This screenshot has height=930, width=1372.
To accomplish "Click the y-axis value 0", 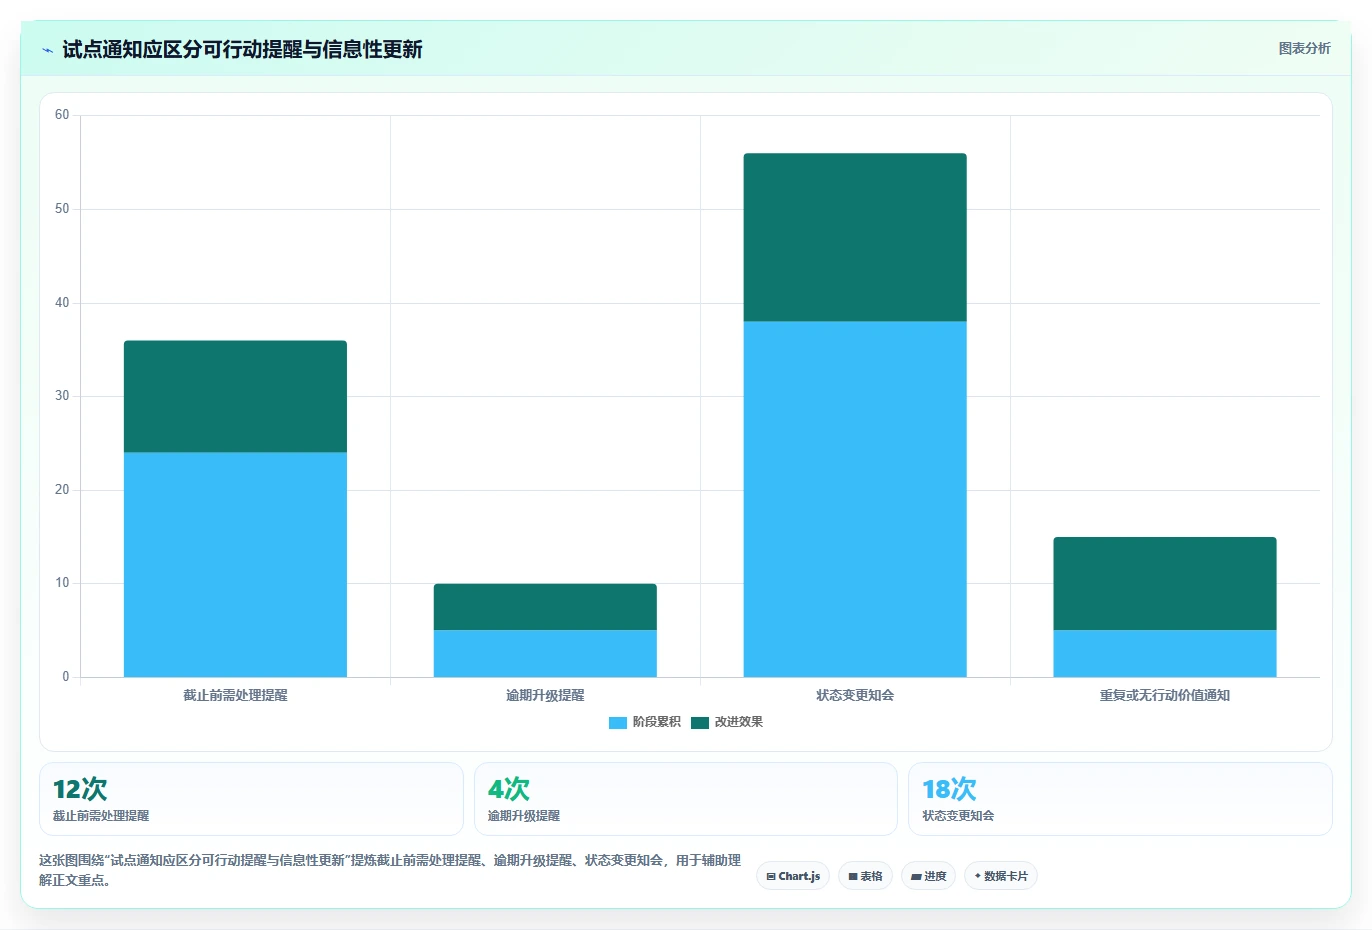I will (x=66, y=677).
